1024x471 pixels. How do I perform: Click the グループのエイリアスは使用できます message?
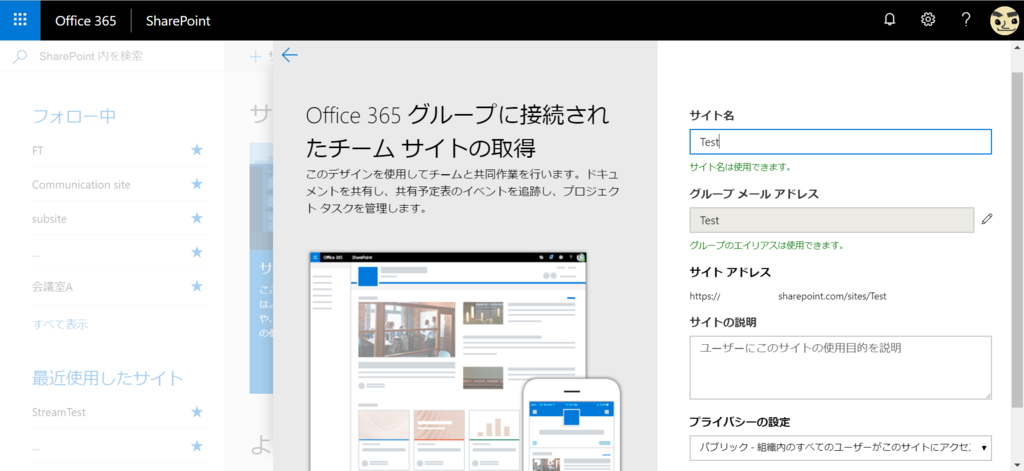[x=767, y=246]
